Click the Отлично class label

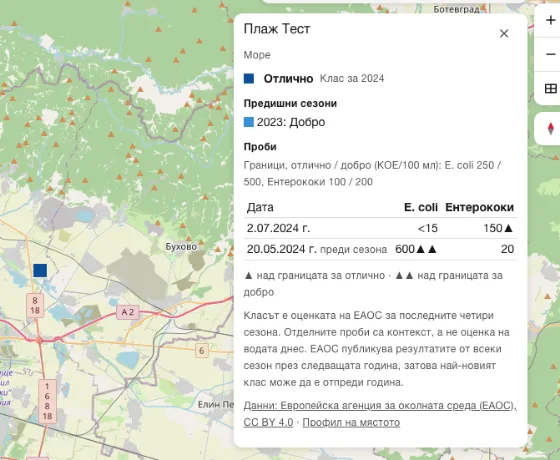(x=288, y=79)
